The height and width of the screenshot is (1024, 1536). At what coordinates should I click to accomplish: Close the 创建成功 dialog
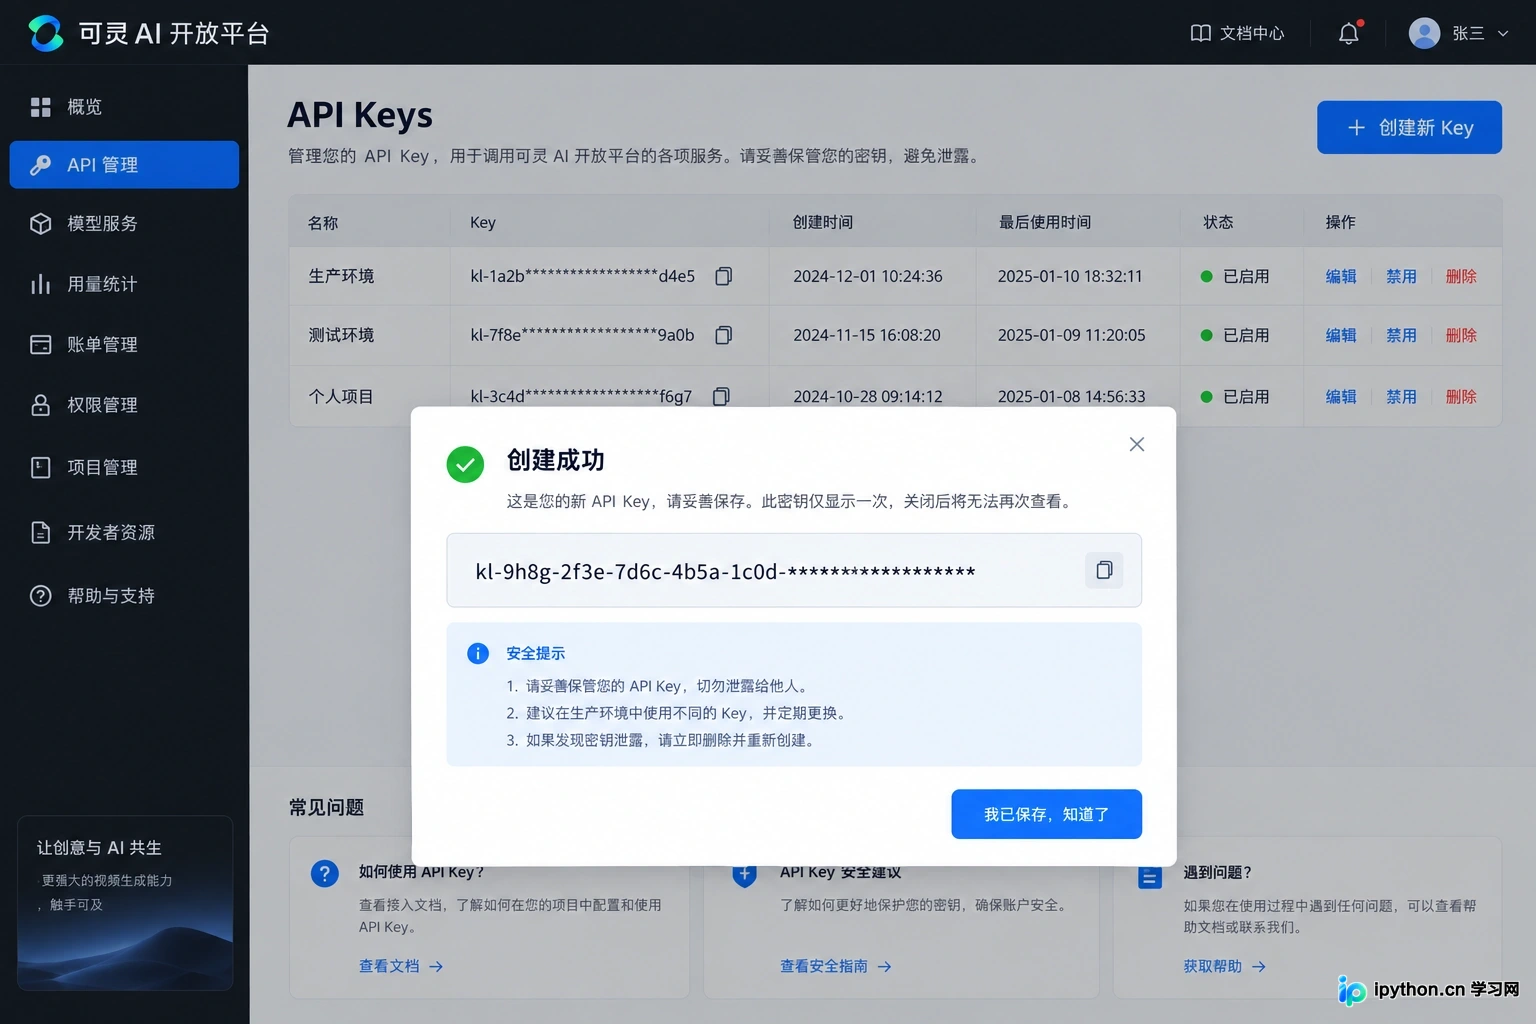[1136, 444]
